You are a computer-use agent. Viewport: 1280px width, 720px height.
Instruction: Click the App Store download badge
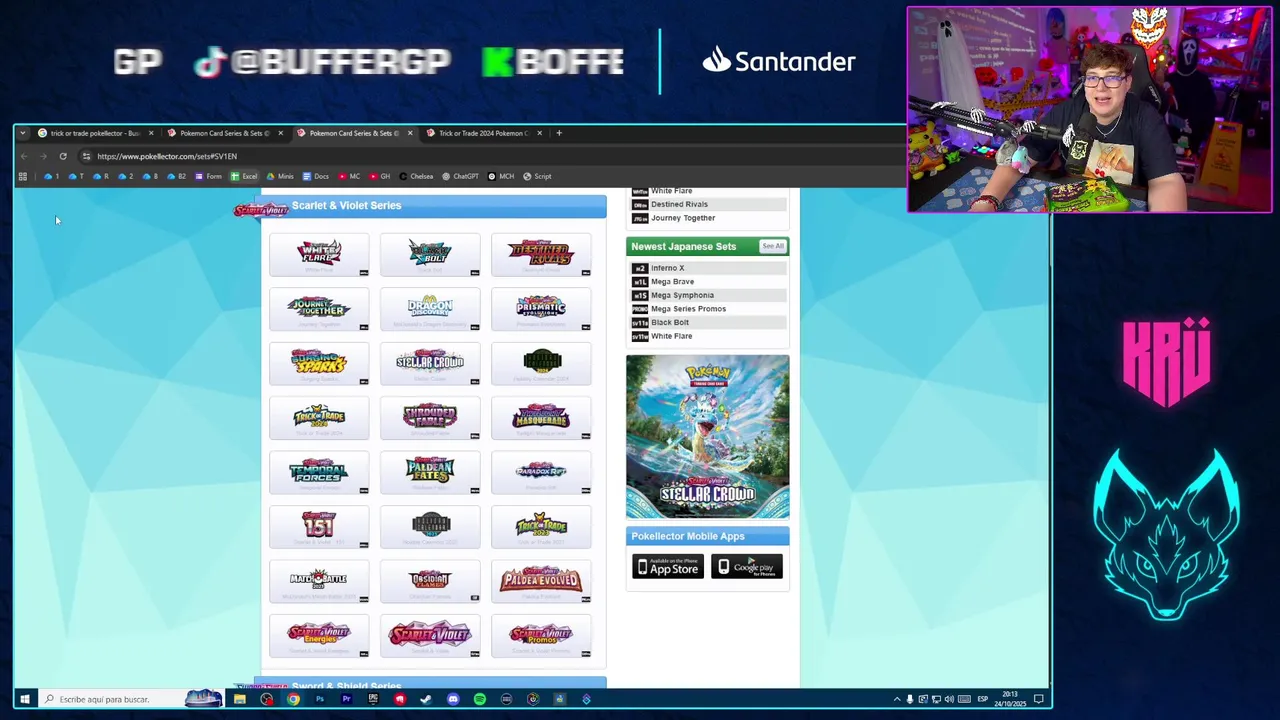tap(668, 567)
